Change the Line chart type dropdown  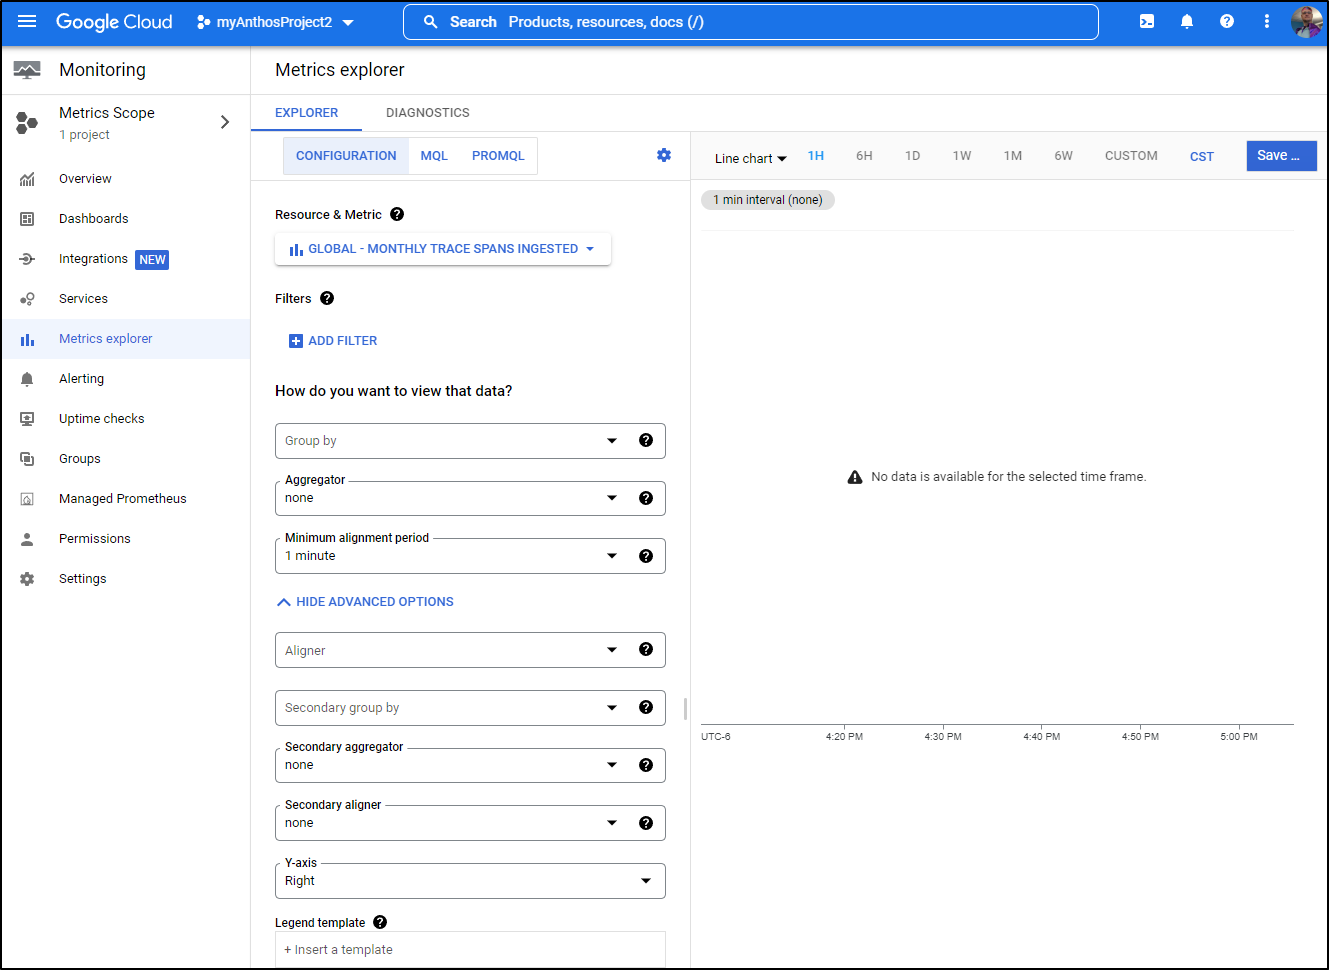click(x=750, y=158)
